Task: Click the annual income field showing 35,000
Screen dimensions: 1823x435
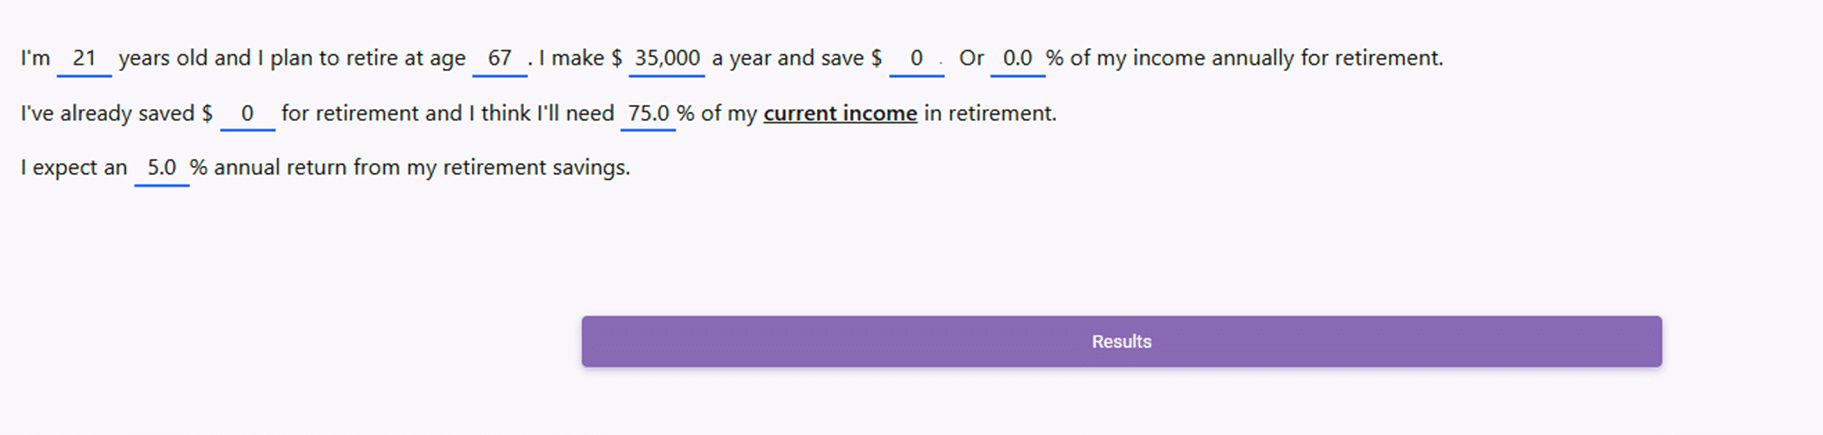Action: click(667, 59)
